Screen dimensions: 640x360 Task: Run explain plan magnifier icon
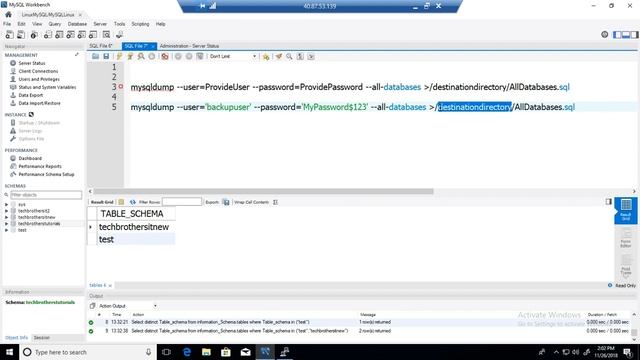tap(141, 56)
